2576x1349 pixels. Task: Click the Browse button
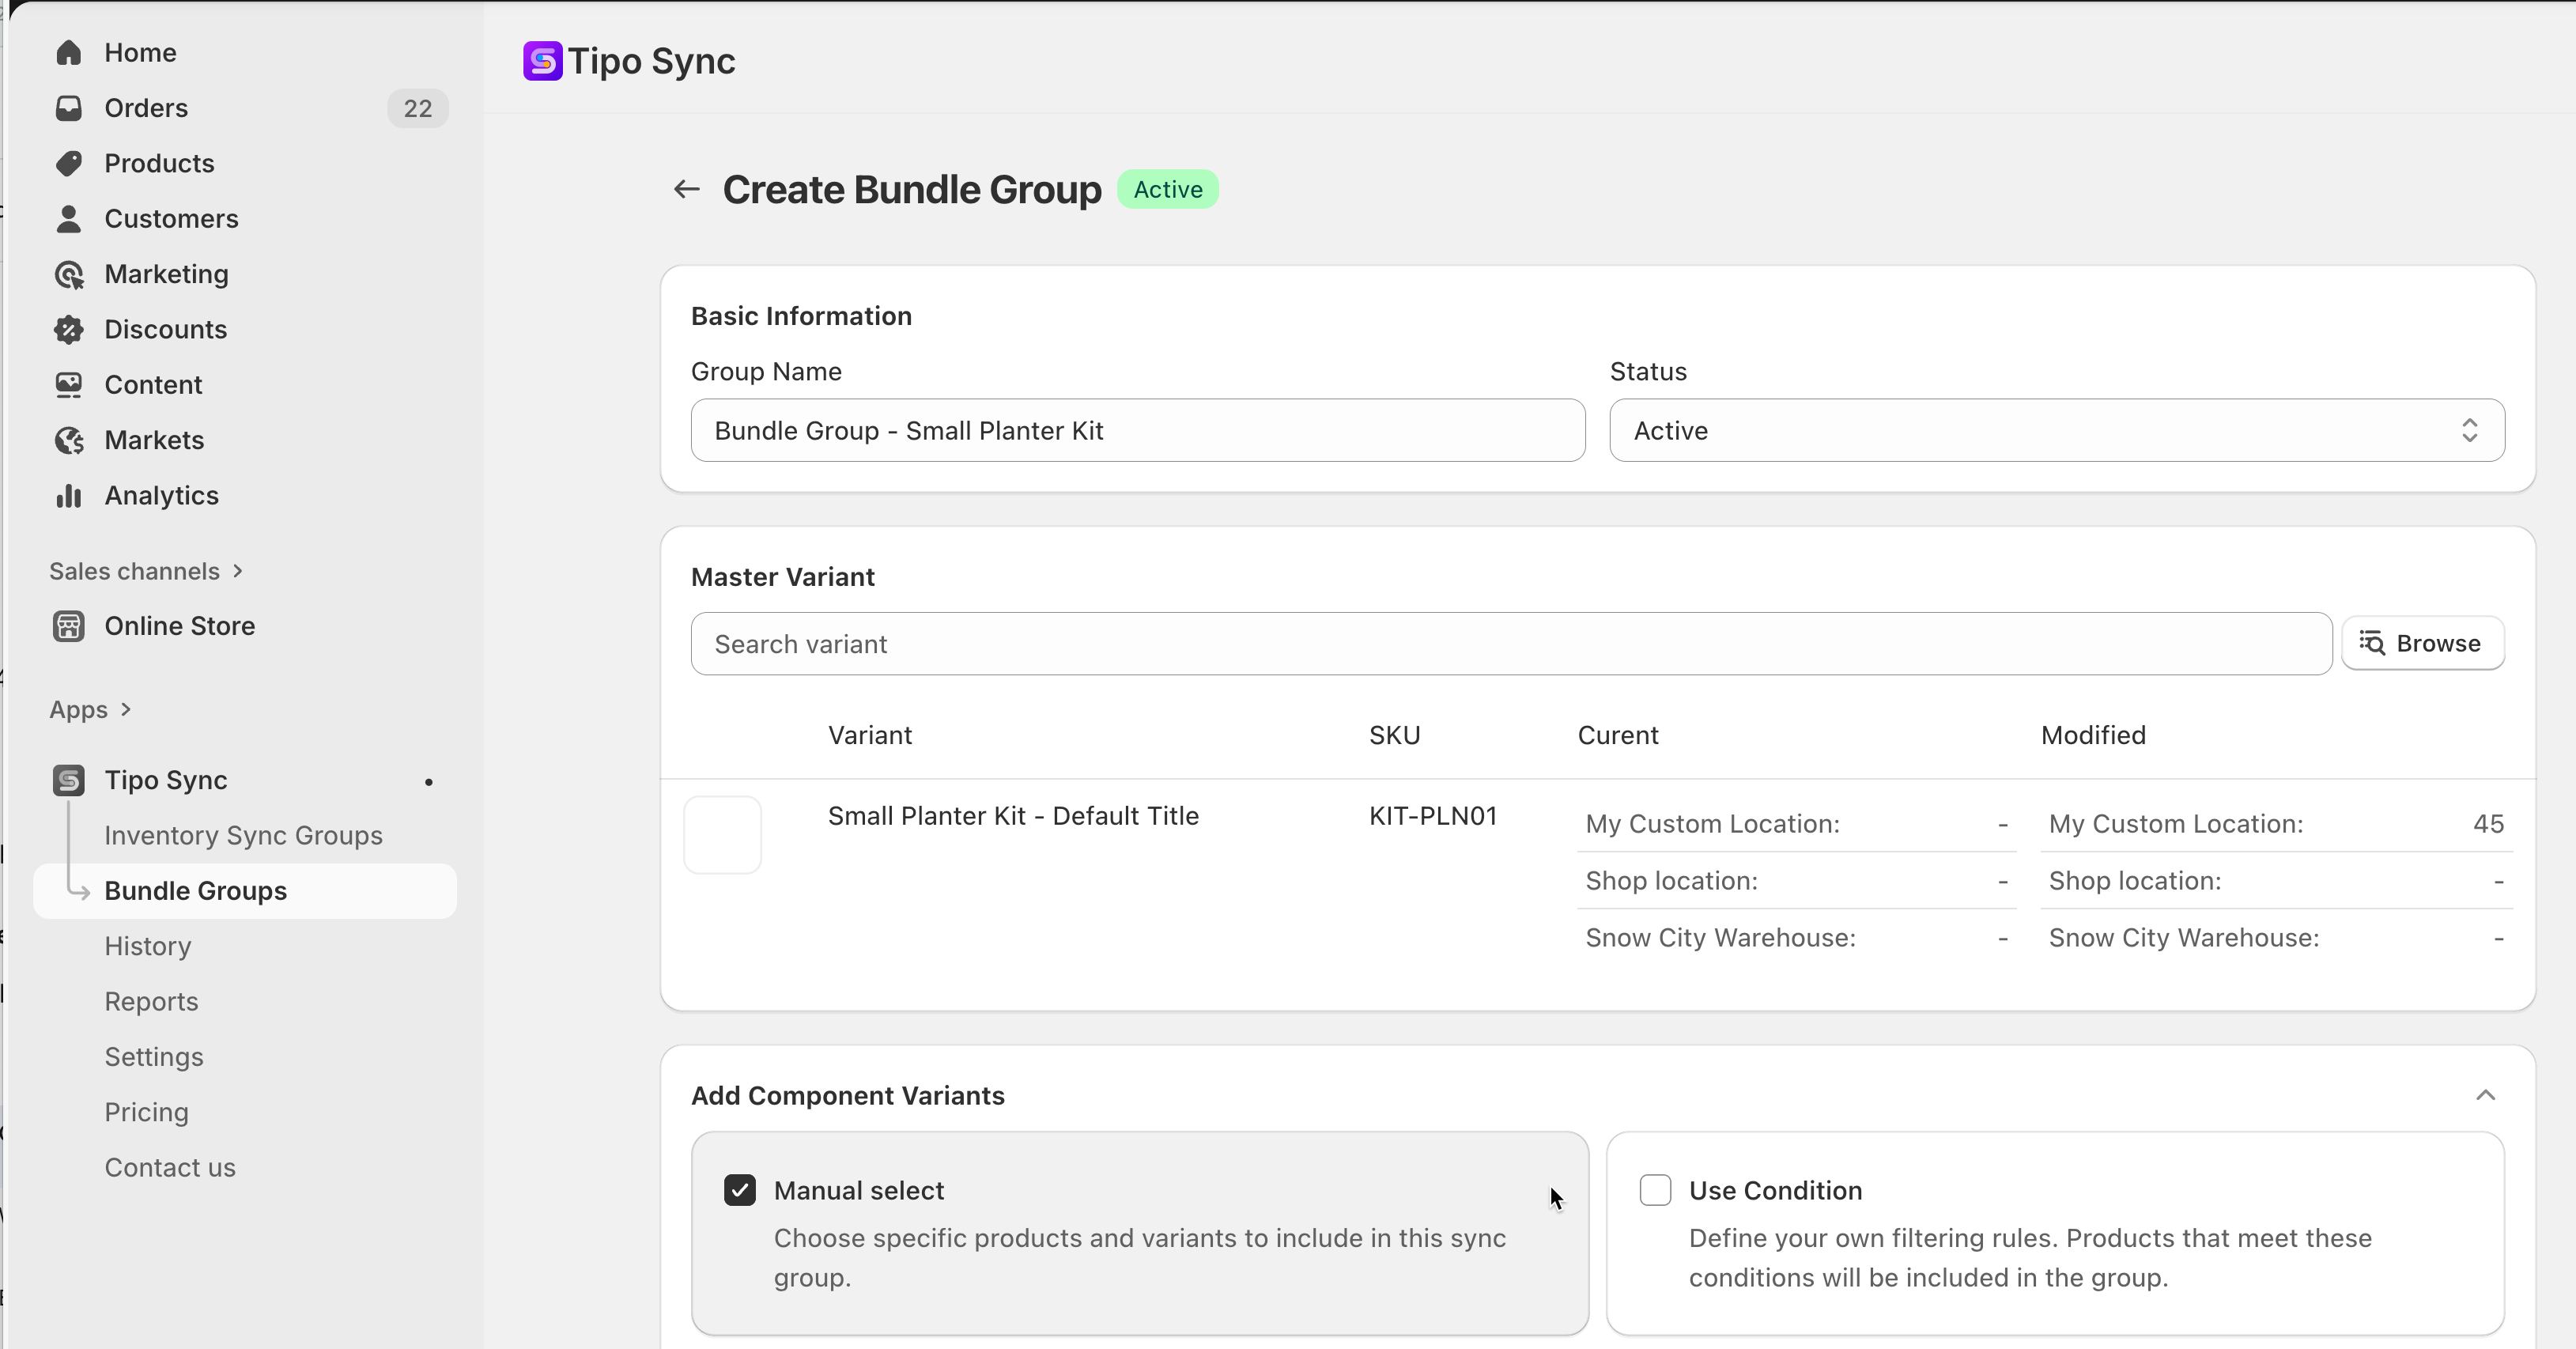[2422, 643]
